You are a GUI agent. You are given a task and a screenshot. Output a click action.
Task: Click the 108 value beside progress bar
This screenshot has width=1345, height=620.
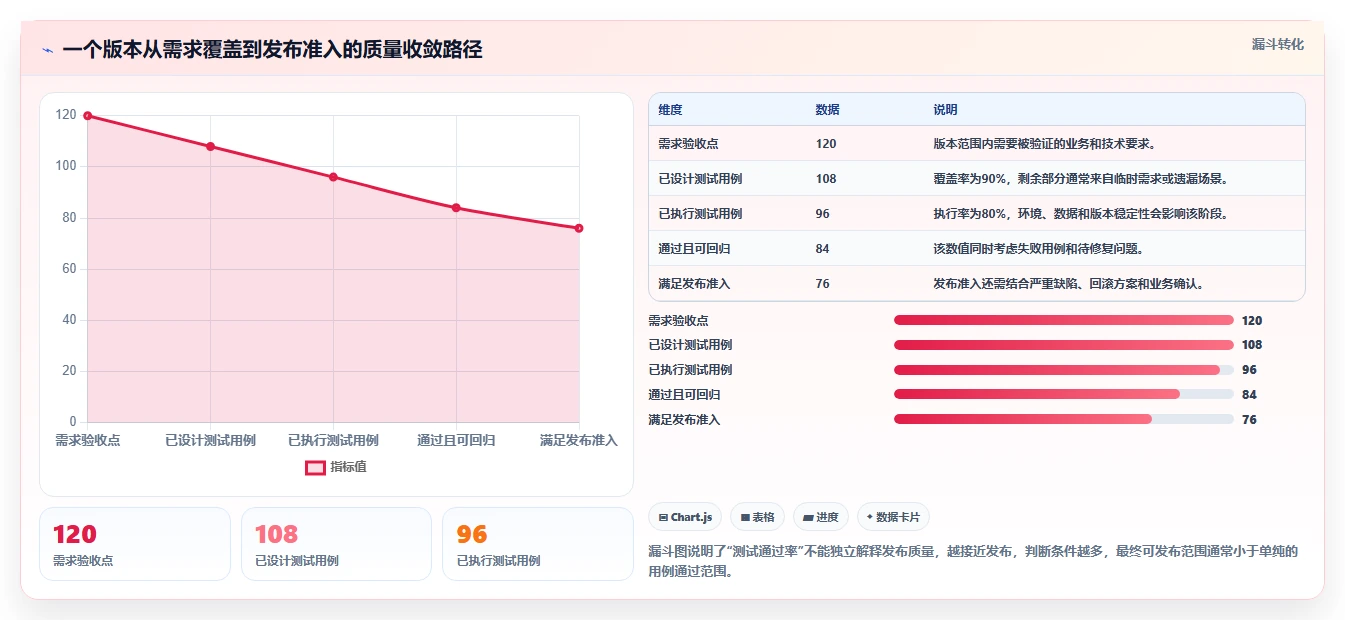[1252, 345]
